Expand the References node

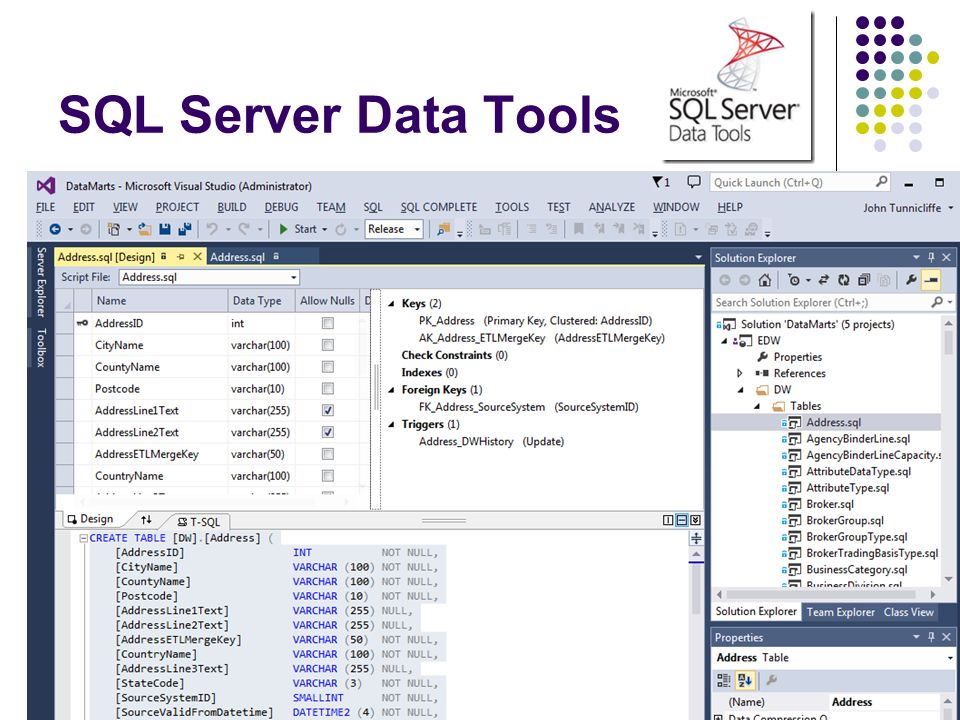[x=740, y=373]
